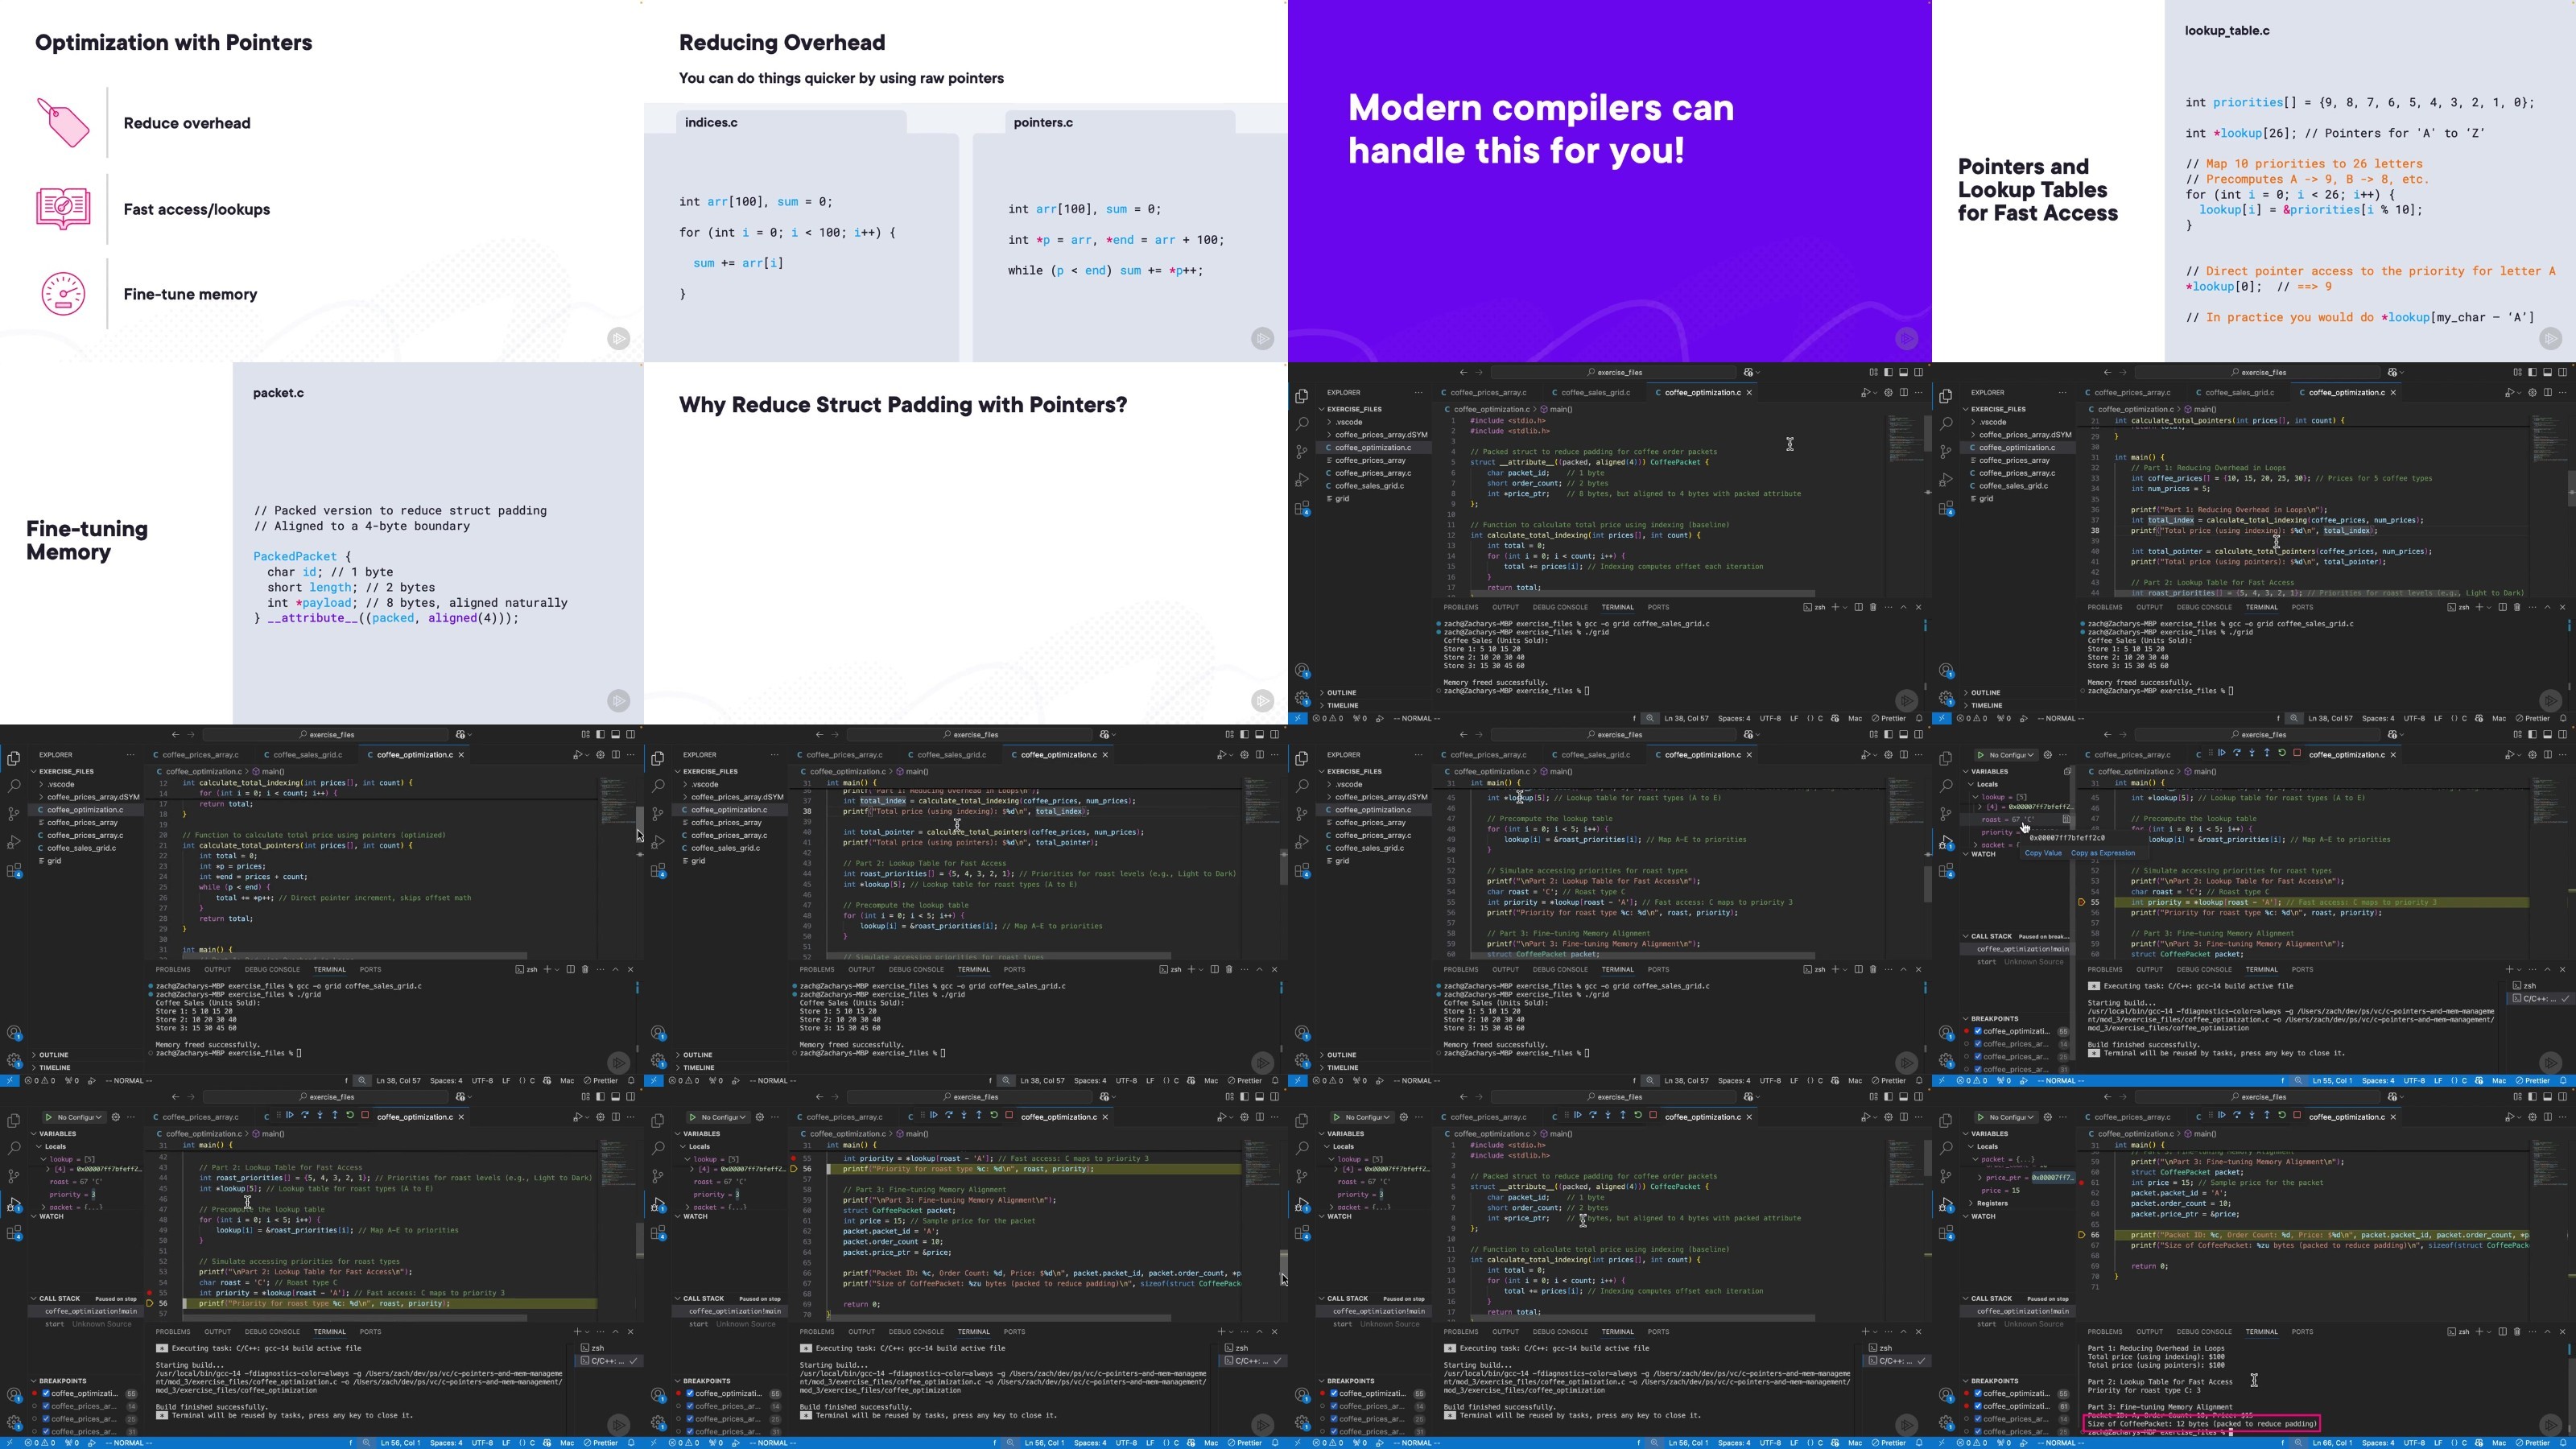In the Ln 66 frame, click debug Restart icon
The image size is (2576, 1449).
point(2282,1115)
